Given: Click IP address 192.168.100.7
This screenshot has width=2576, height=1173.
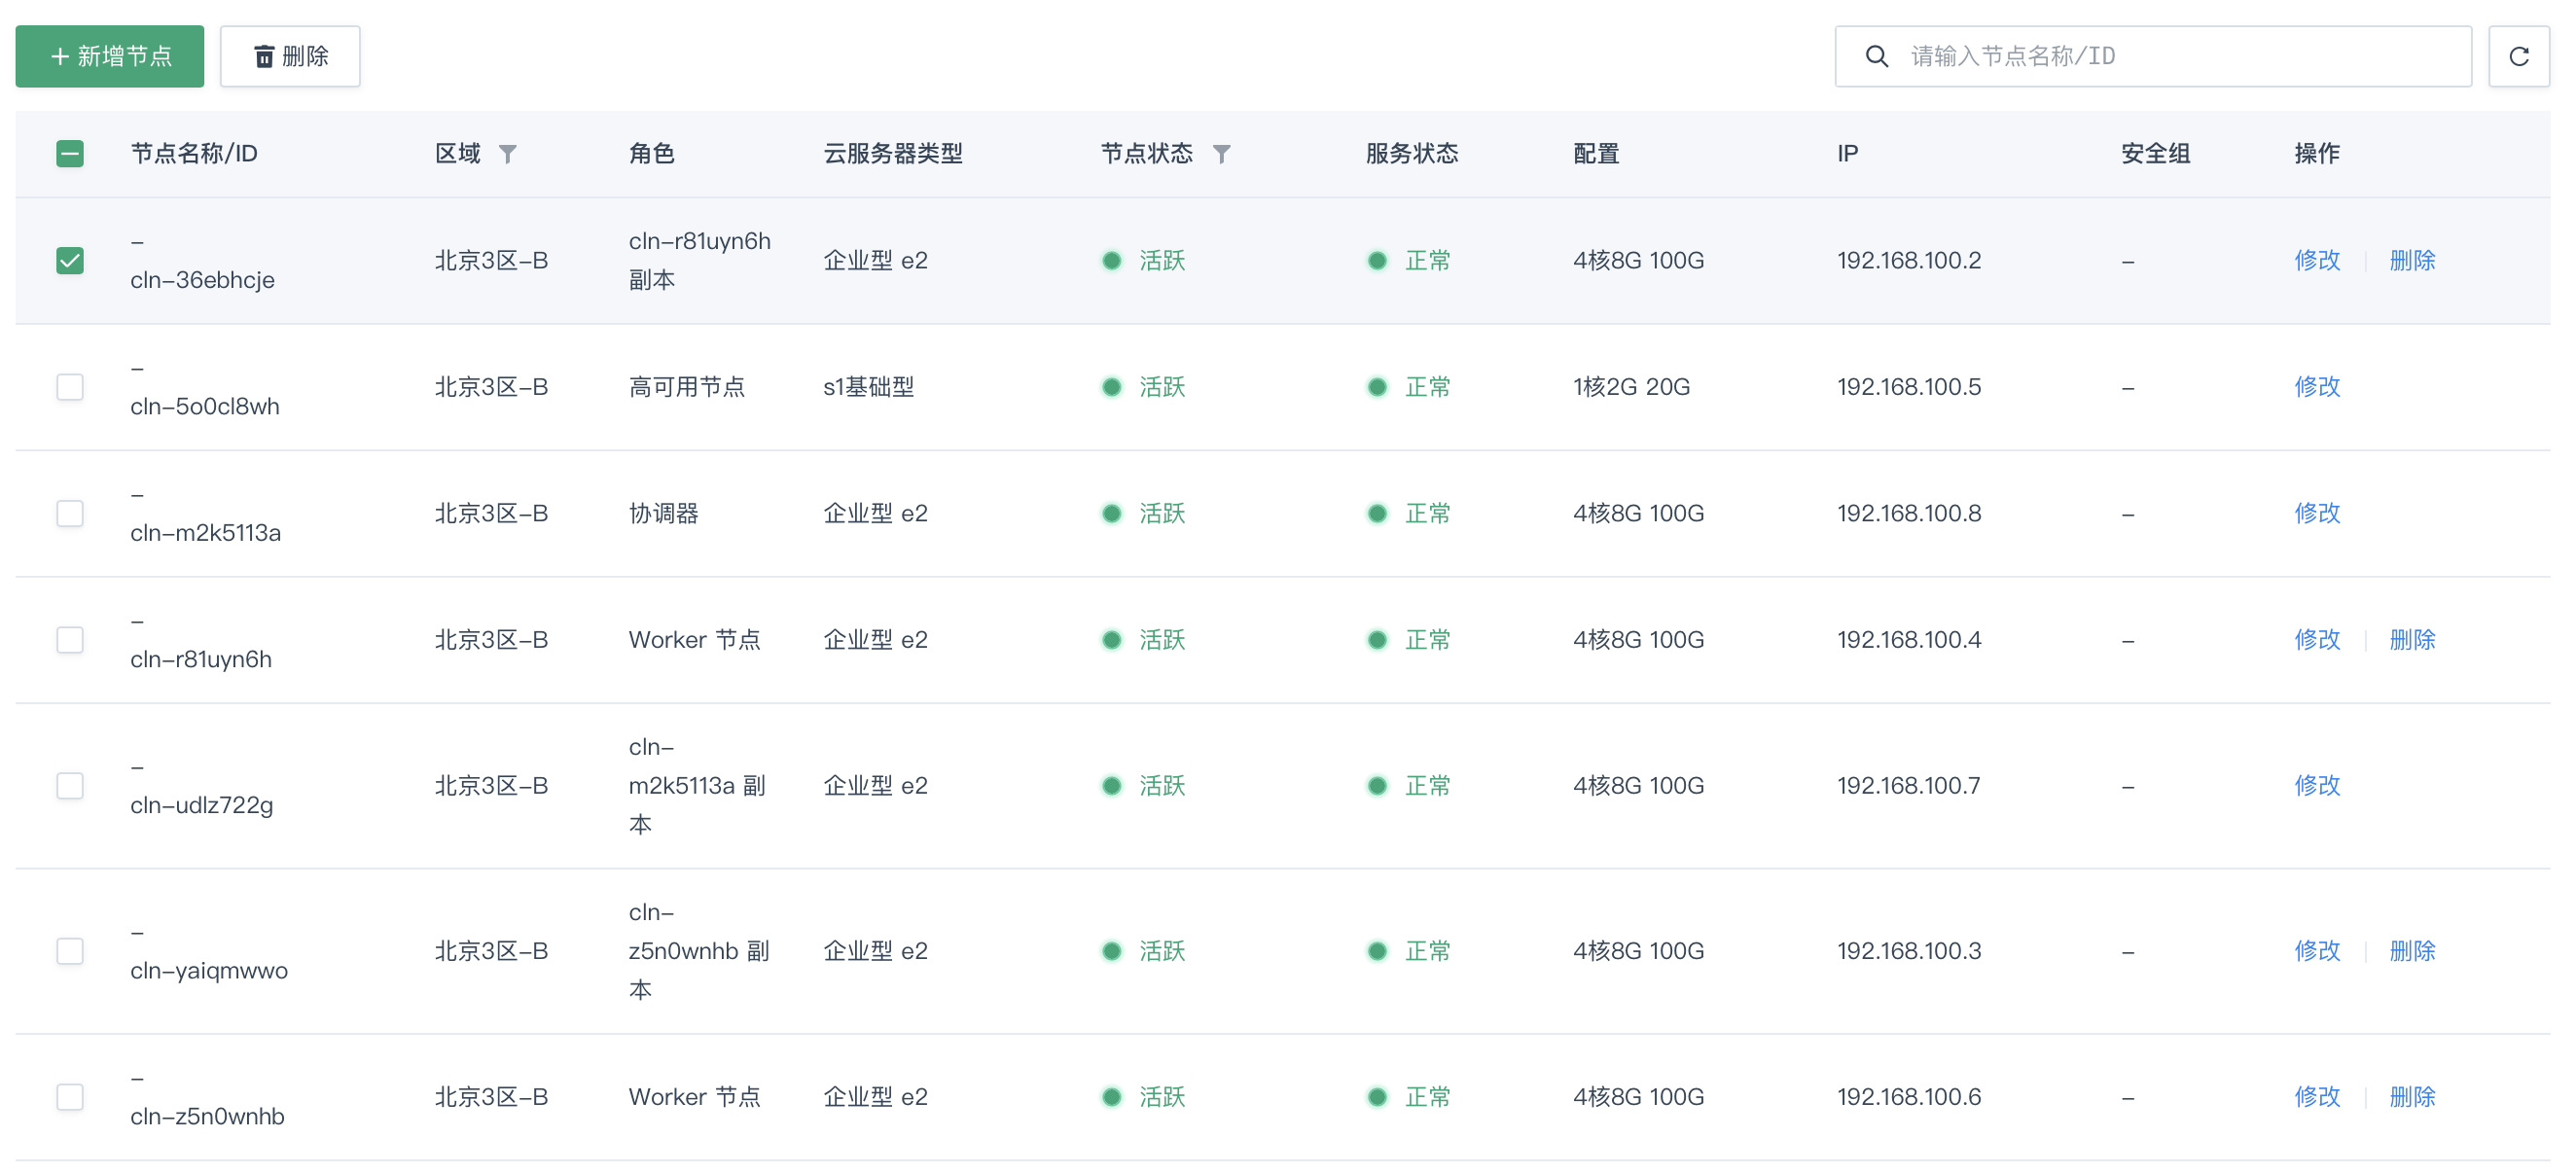Looking at the screenshot, I should point(1909,786).
